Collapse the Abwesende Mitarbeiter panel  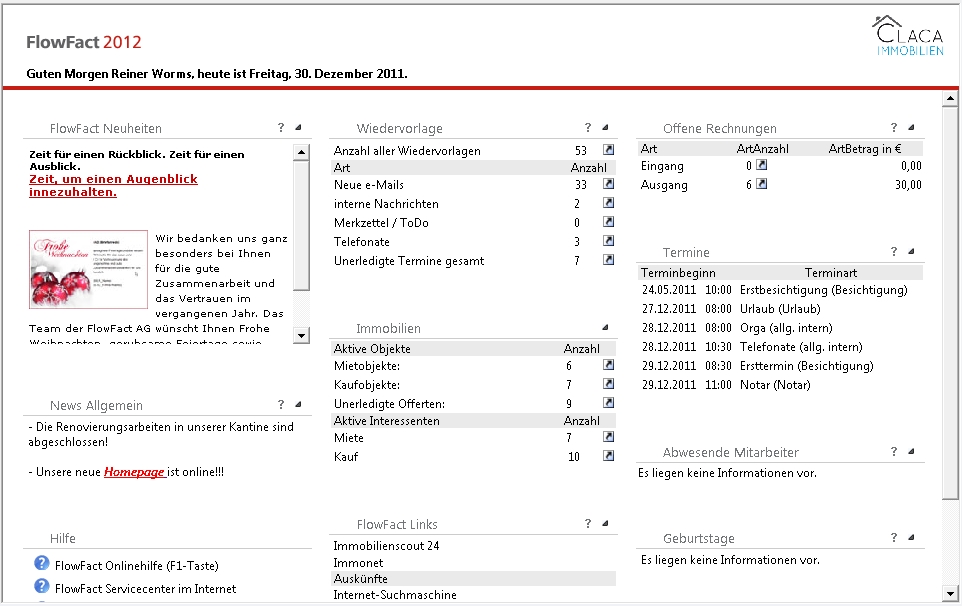(911, 451)
